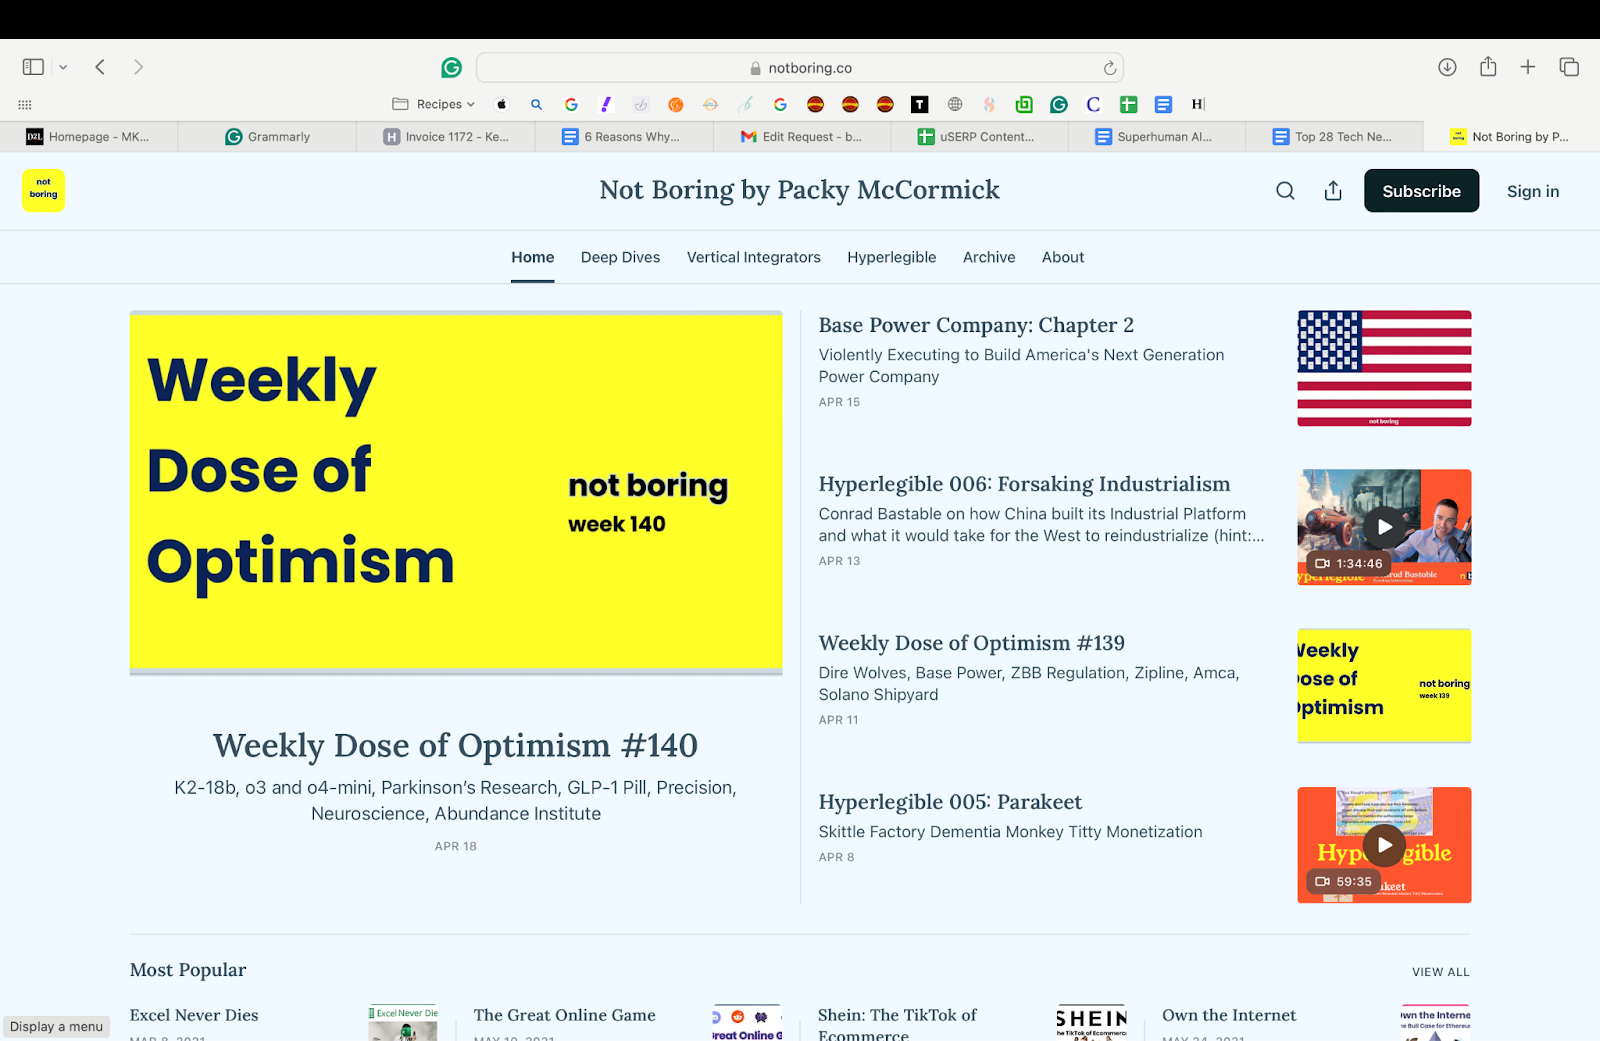Open the blue C bookmark icon
1600x1041 pixels.
1093,104
